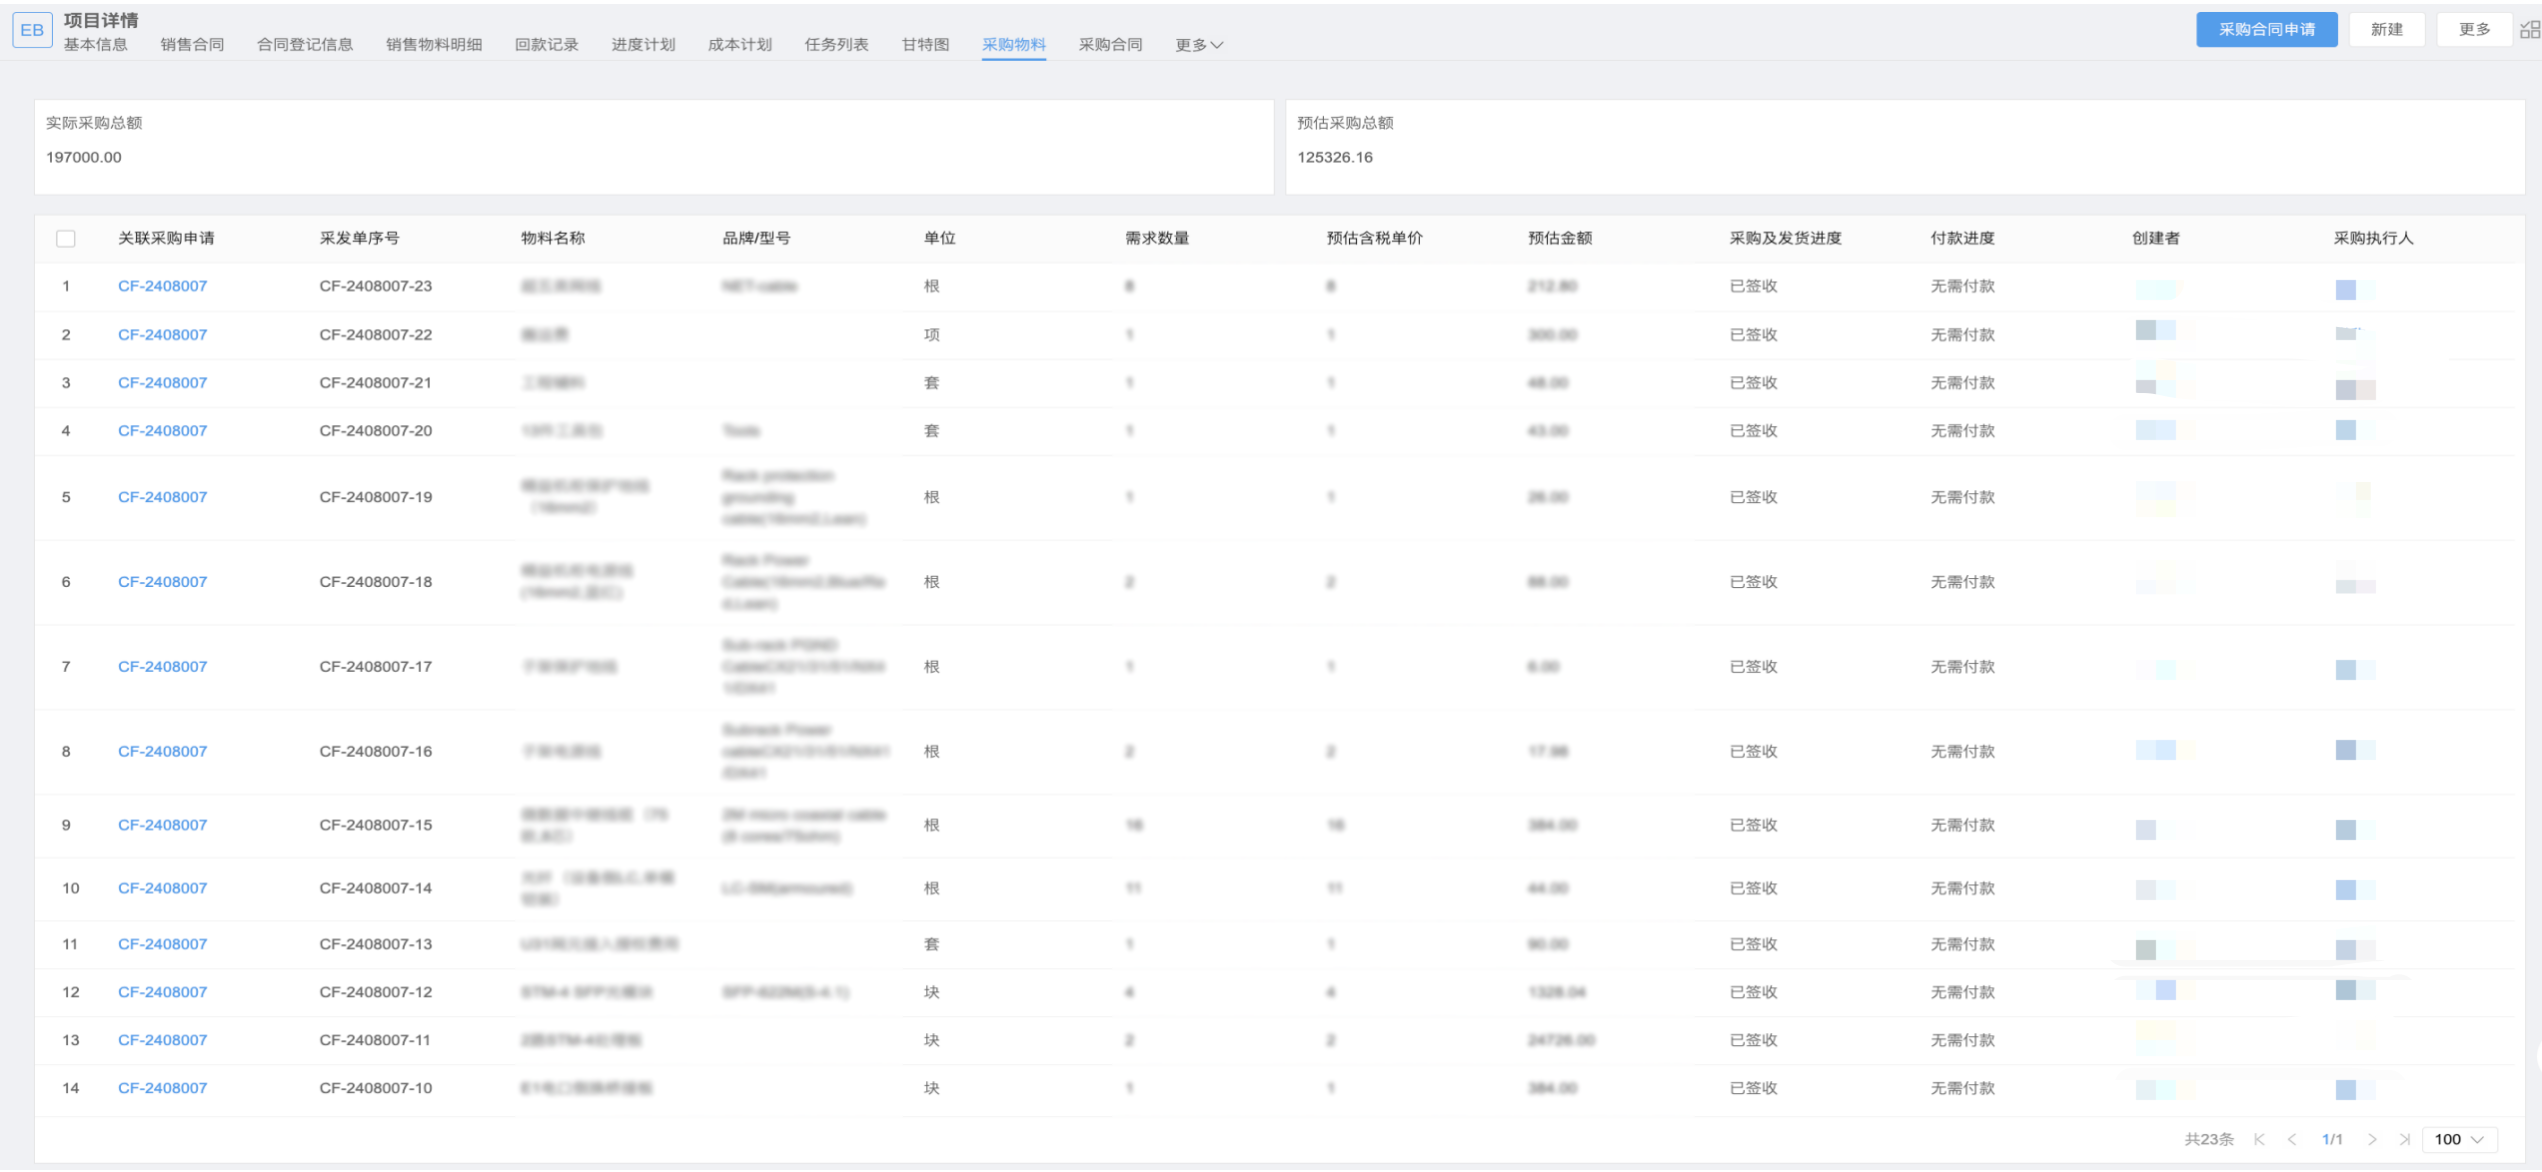Viewport: 2542px width, 1172px height.
Task: Click the 采购及发货进度 column header
Action: (1786, 238)
